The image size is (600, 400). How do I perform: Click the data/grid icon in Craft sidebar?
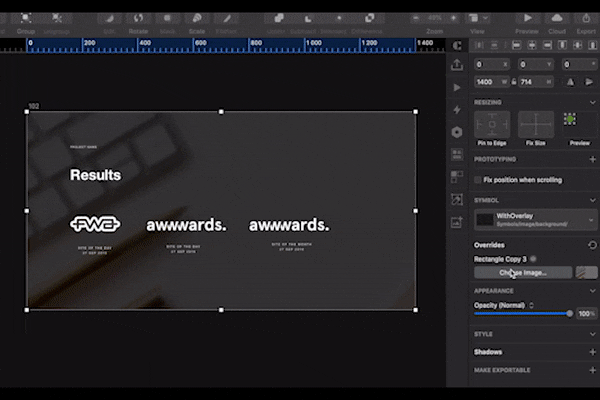point(457,155)
